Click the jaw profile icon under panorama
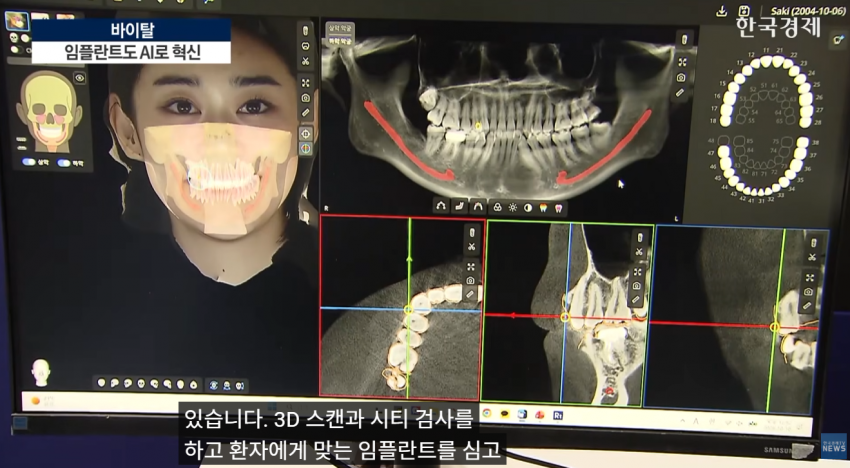 pyautogui.click(x=459, y=206)
